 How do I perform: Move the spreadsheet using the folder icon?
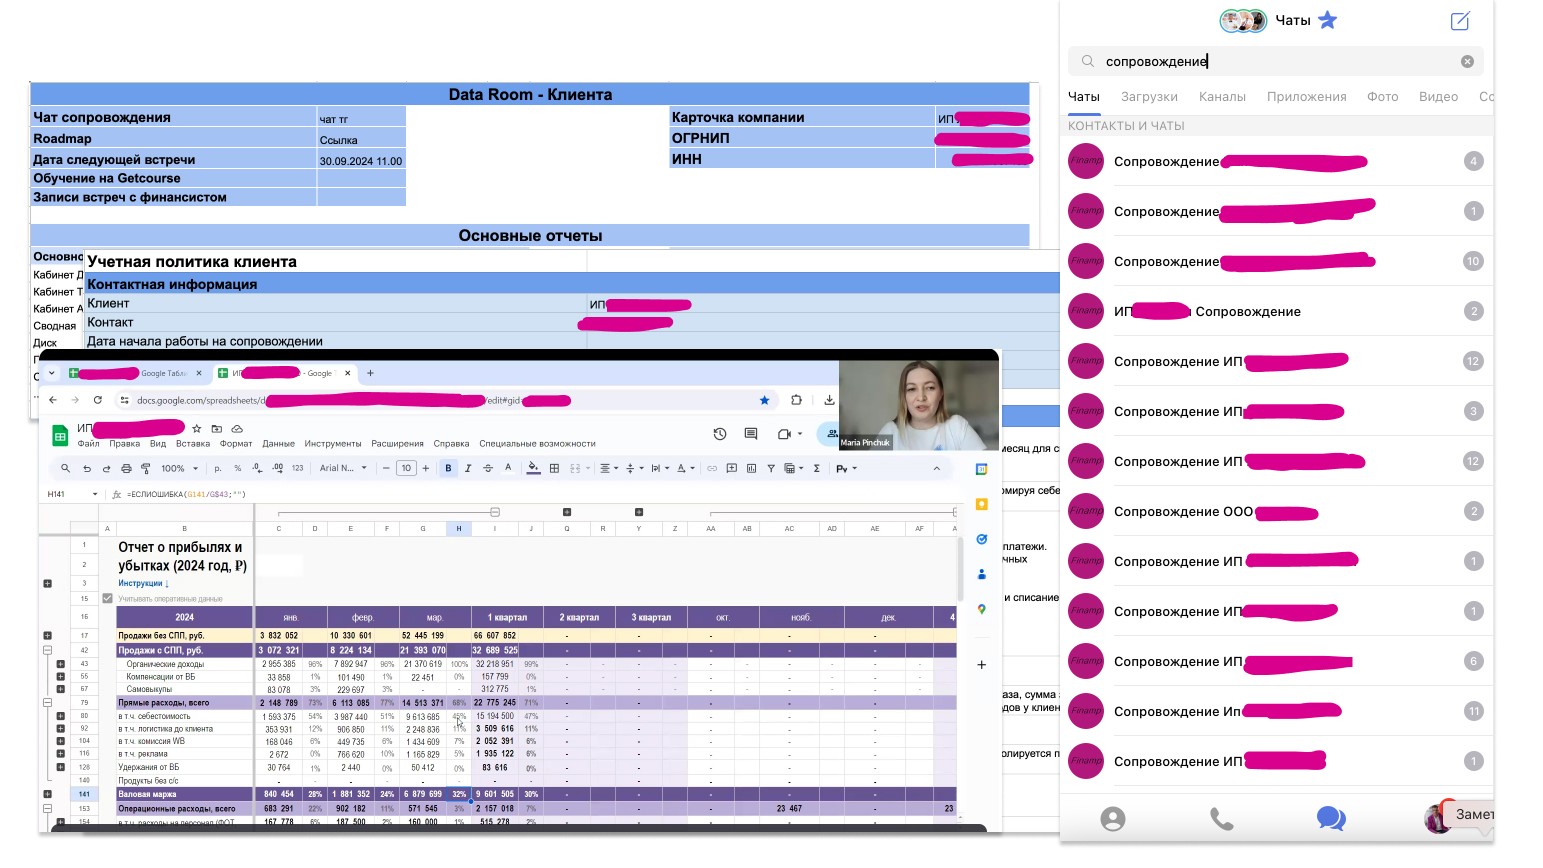point(217,429)
